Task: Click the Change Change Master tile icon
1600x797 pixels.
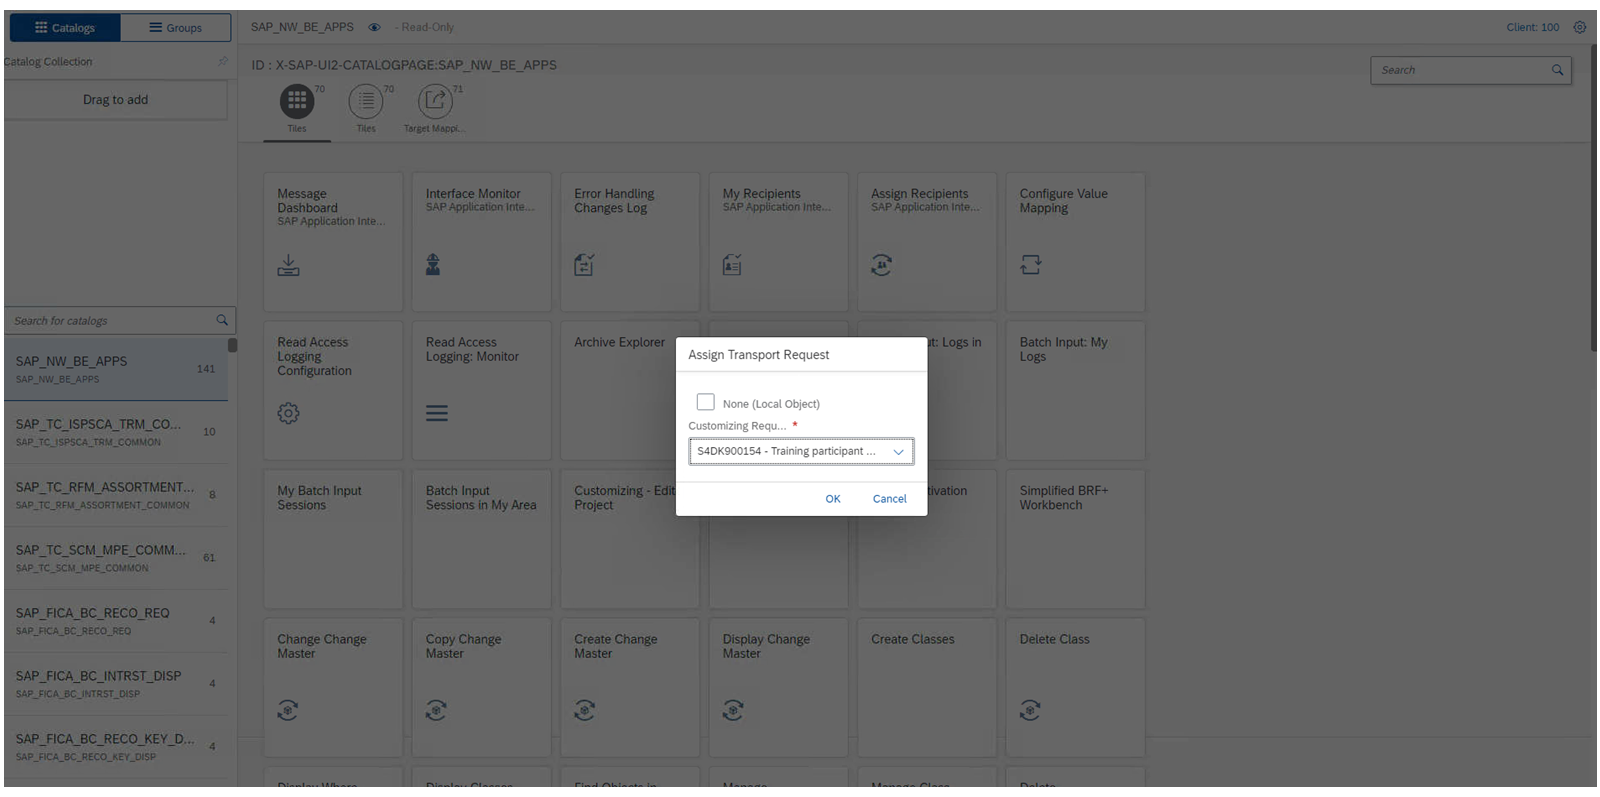Action: pos(288,710)
